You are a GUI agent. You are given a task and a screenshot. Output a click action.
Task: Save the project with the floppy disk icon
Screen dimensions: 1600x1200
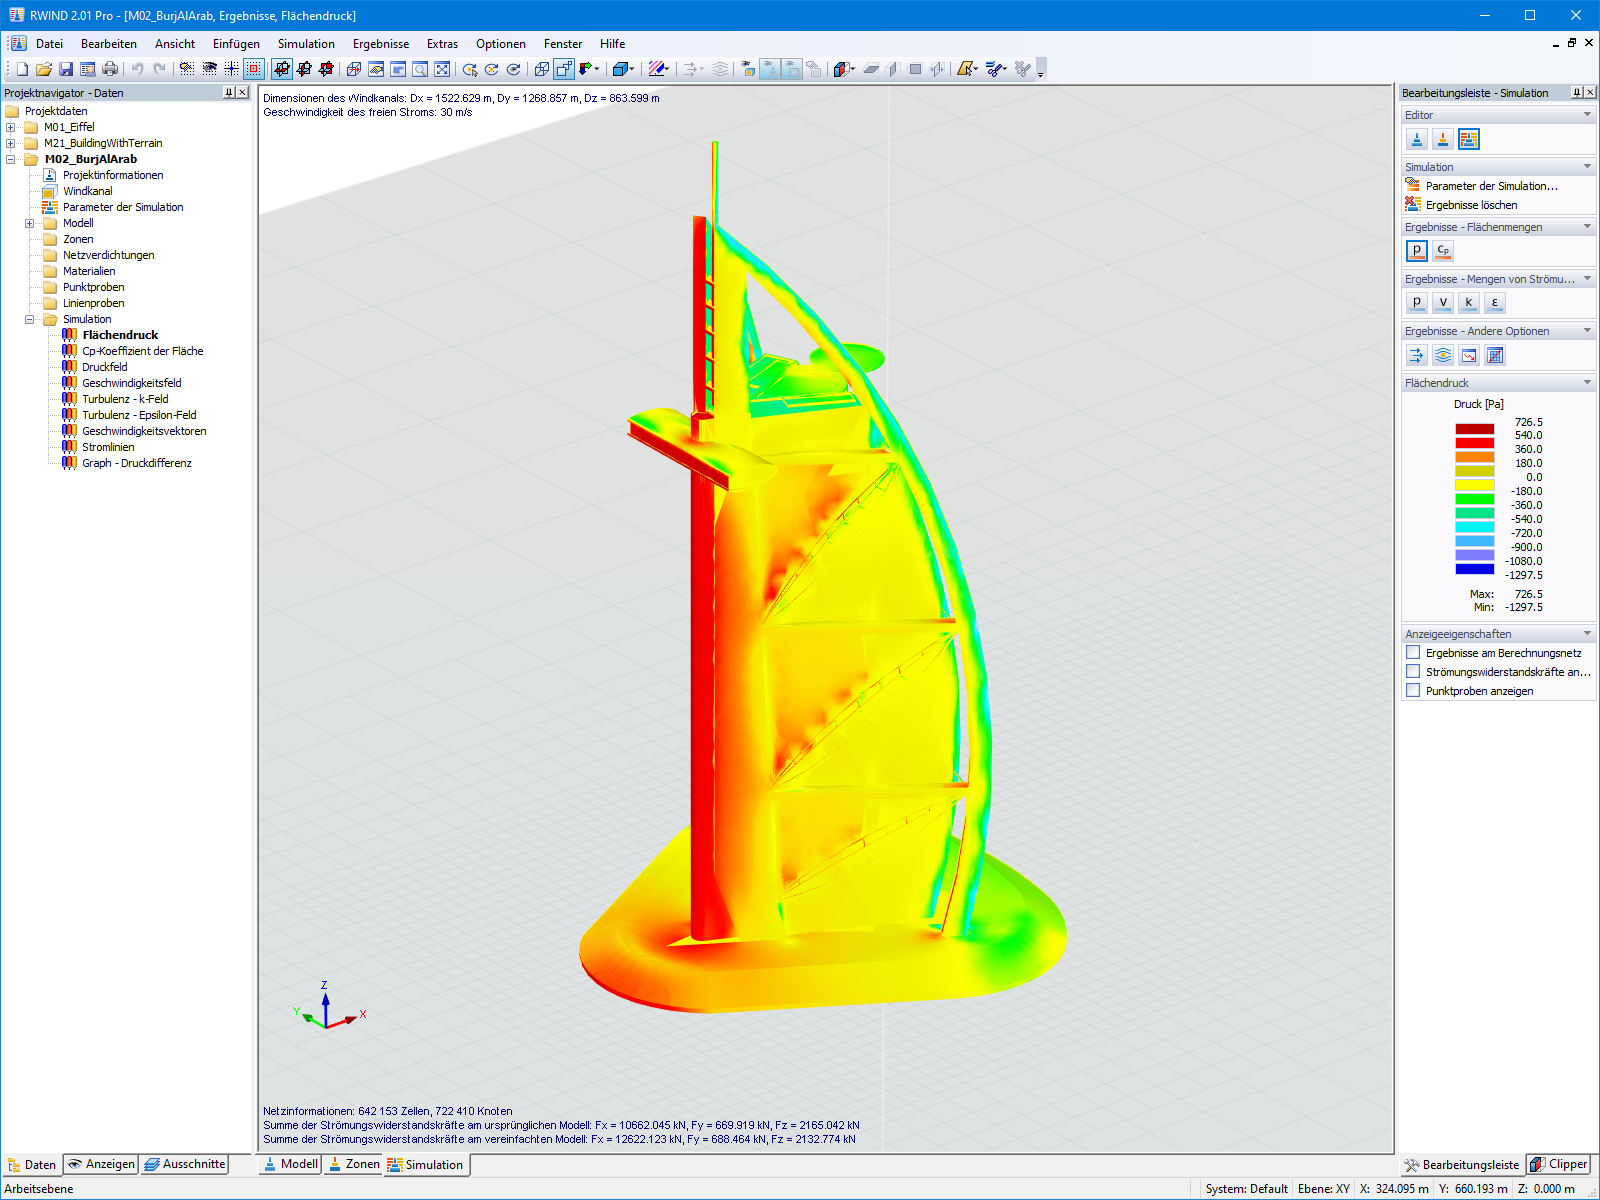[66, 69]
